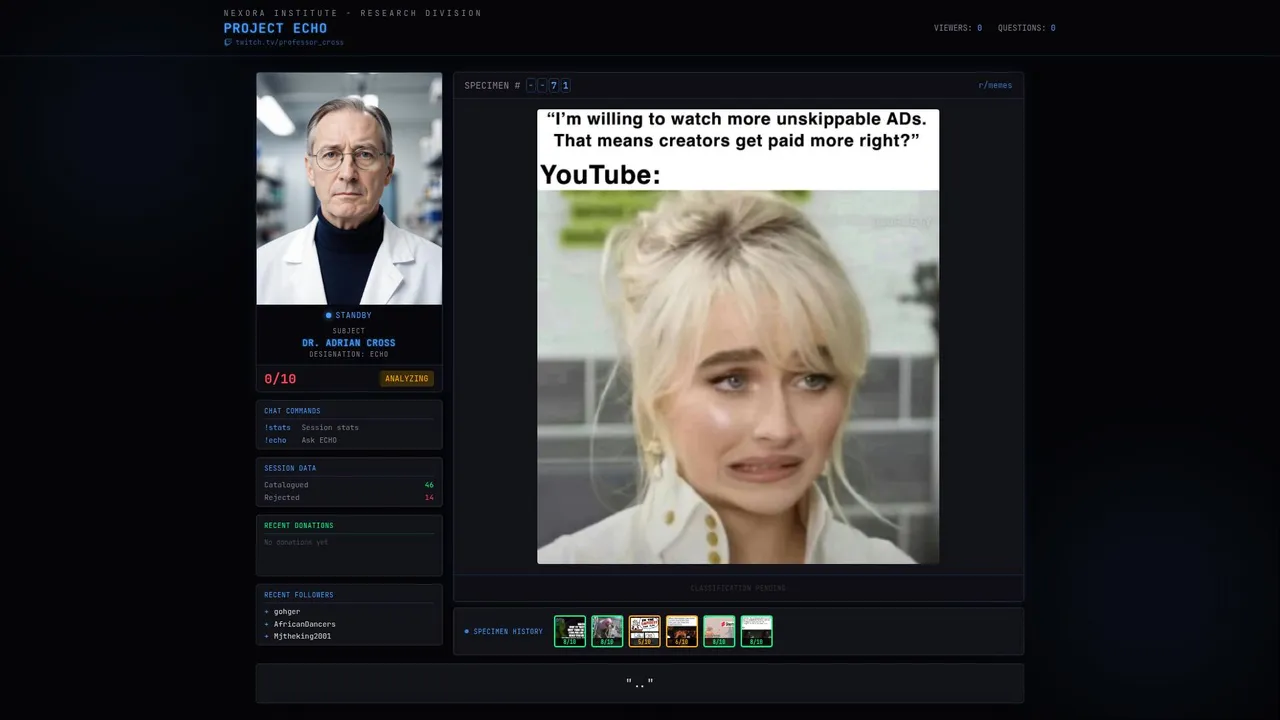
Task: Open the 6/10 specimen history thumbnail
Action: pos(682,631)
